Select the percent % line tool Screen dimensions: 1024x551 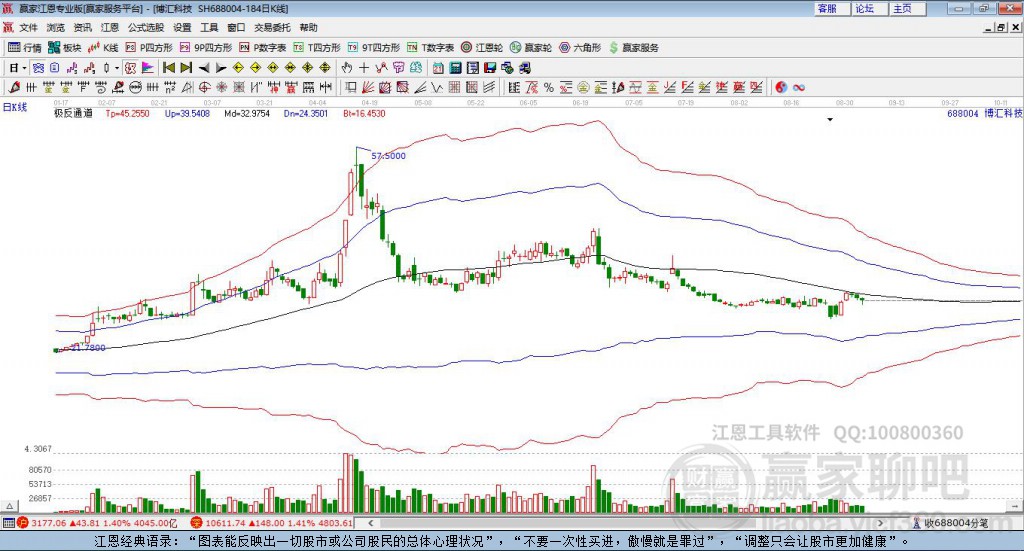(549, 87)
